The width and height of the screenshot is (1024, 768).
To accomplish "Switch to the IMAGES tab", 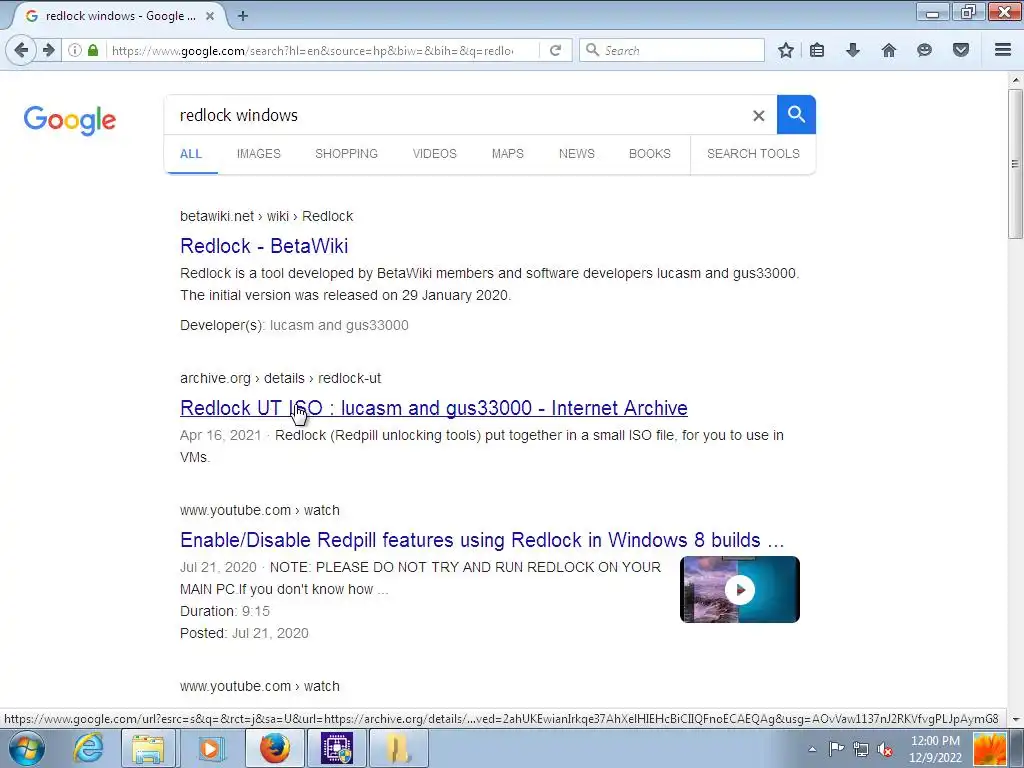I will click(x=259, y=154).
